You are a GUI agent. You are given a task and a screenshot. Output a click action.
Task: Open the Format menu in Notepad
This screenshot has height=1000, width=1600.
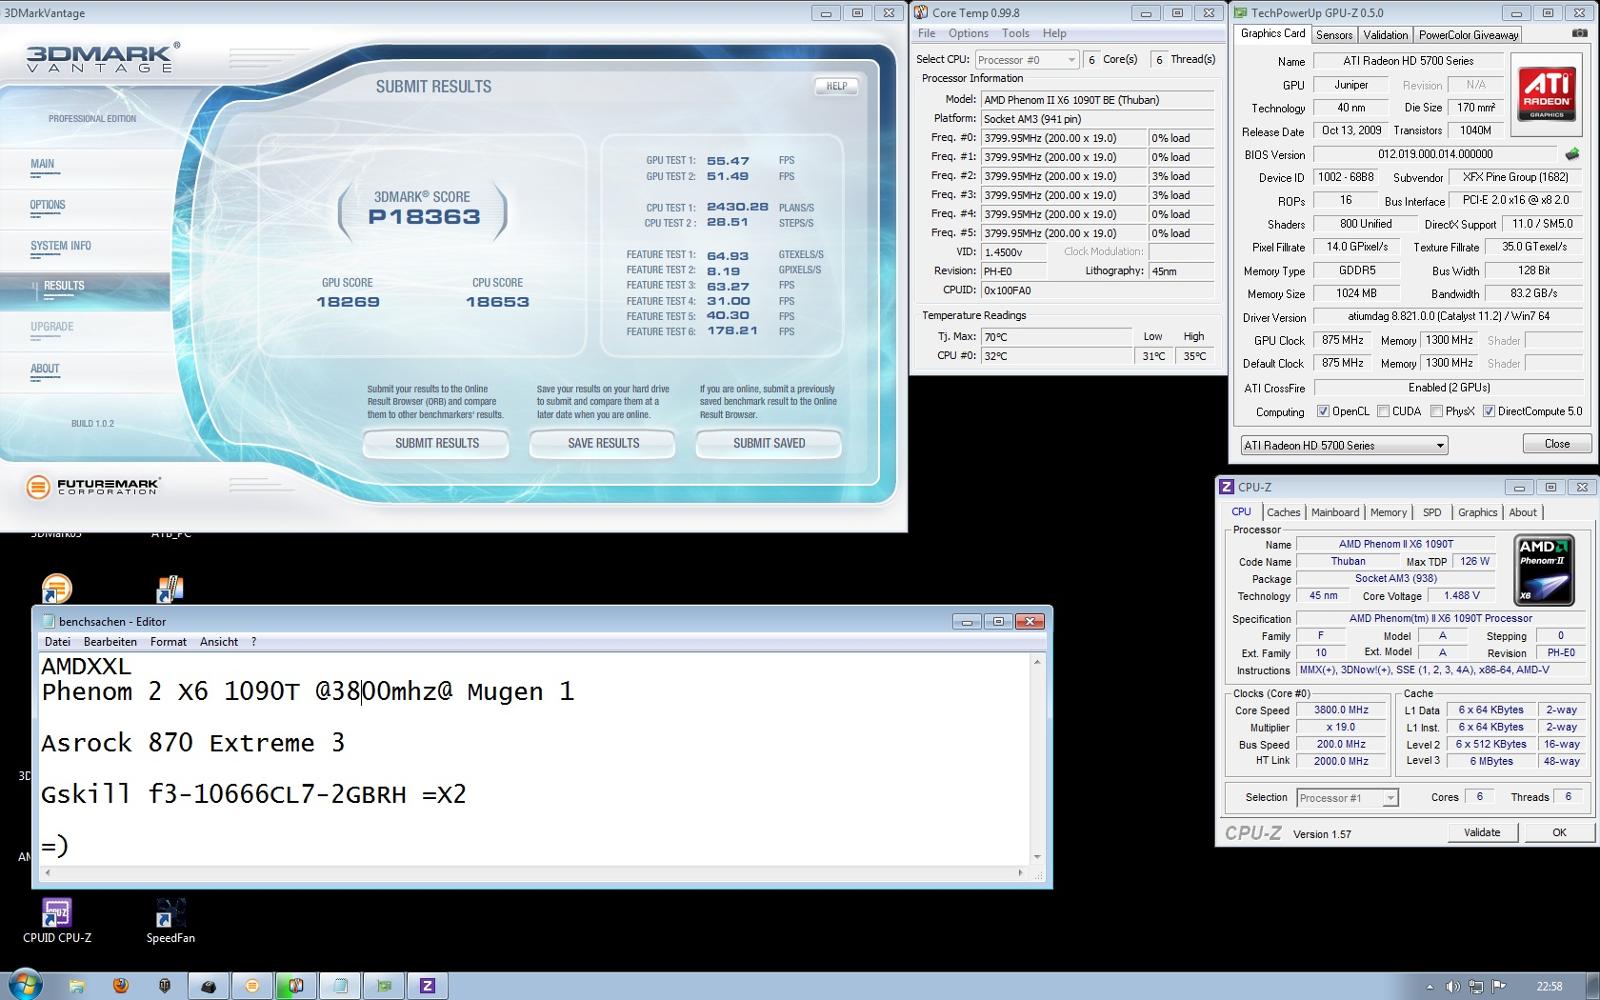tap(168, 642)
